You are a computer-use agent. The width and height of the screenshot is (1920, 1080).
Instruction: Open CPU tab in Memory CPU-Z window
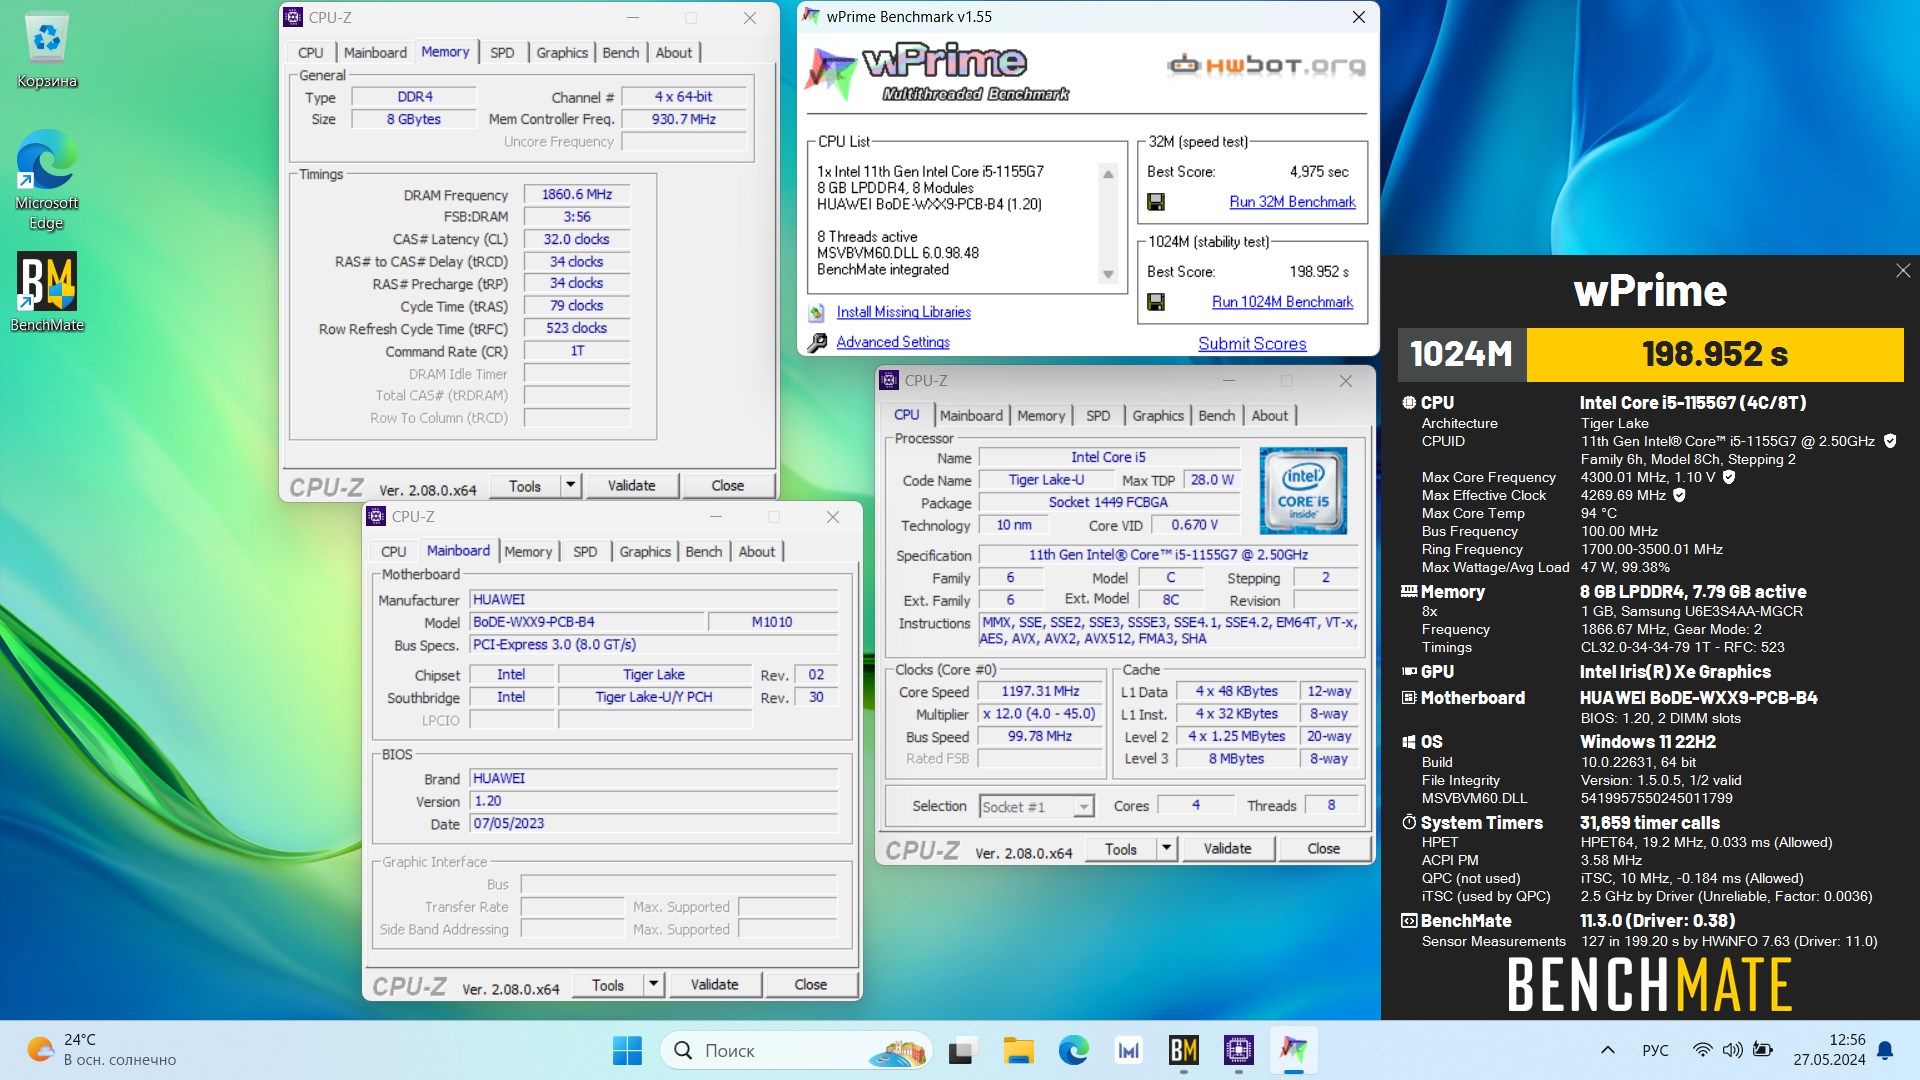pyautogui.click(x=311, y=53)
